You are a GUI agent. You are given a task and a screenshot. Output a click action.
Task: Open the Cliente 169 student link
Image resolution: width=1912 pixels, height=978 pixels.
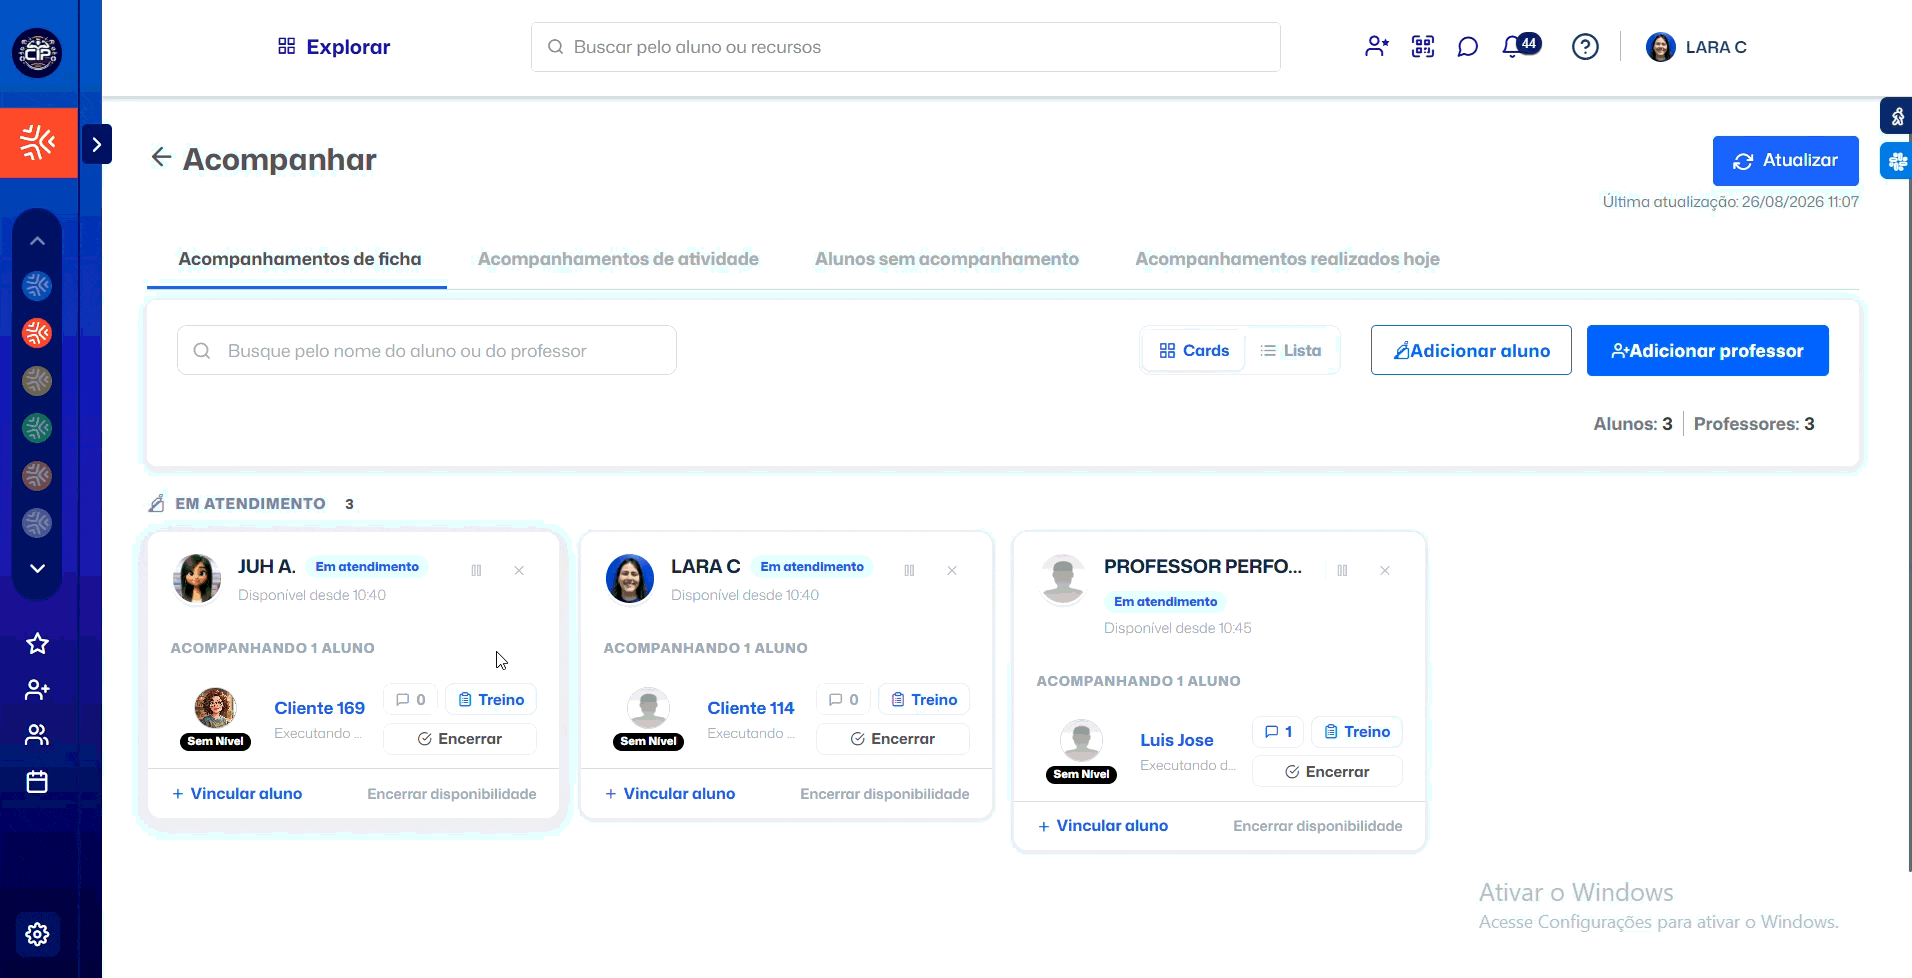click(320, 708)
